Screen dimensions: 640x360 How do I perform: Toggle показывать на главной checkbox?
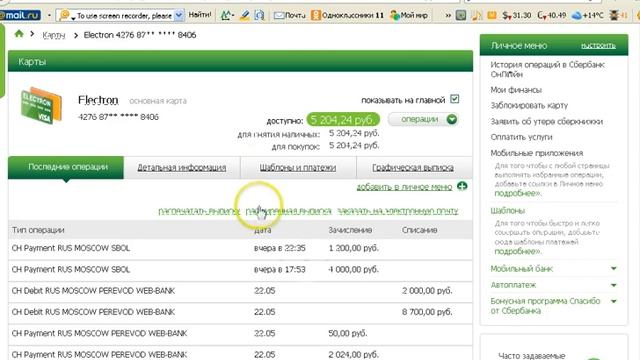(x=454, y=99)
